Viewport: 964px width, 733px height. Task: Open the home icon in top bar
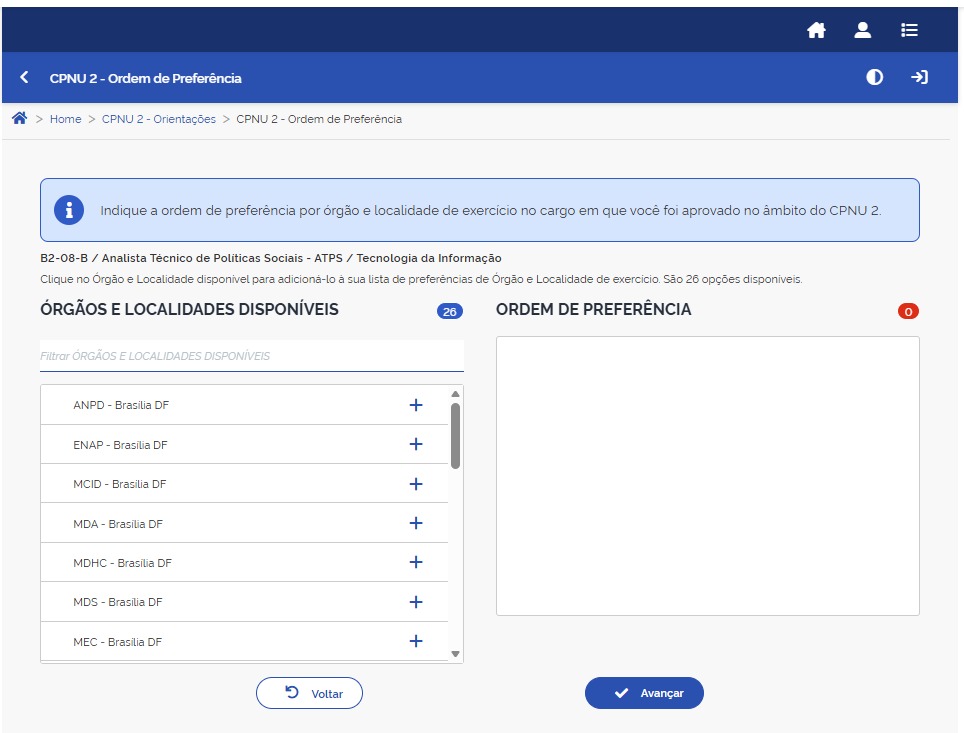pos(816,30)
